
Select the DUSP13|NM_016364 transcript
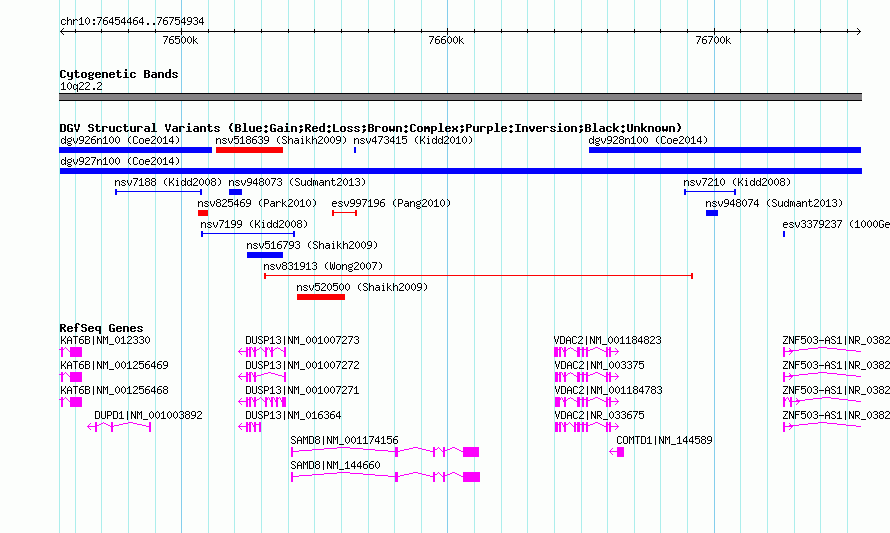250,427
